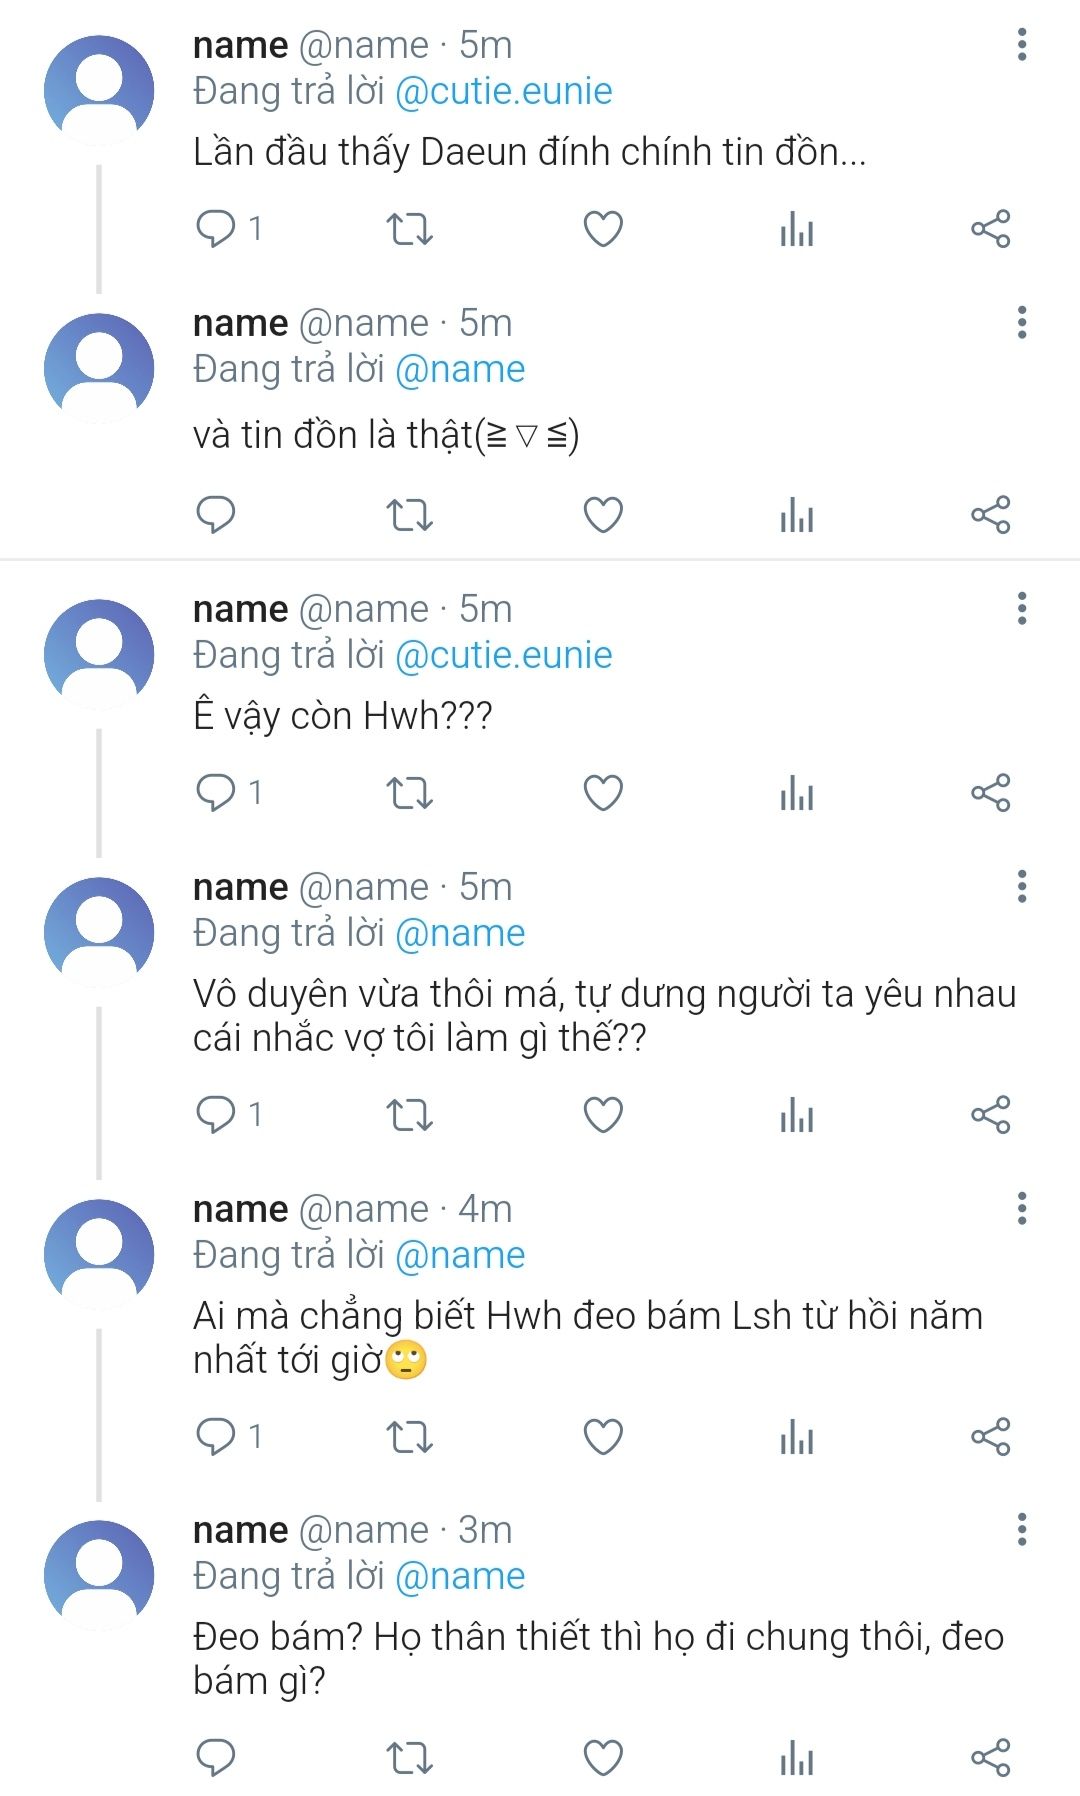Retweet the "Ai mà chẳng biết Hwh" tweet
Screen dimensions: 1080x1796
tap(409, 1437)
